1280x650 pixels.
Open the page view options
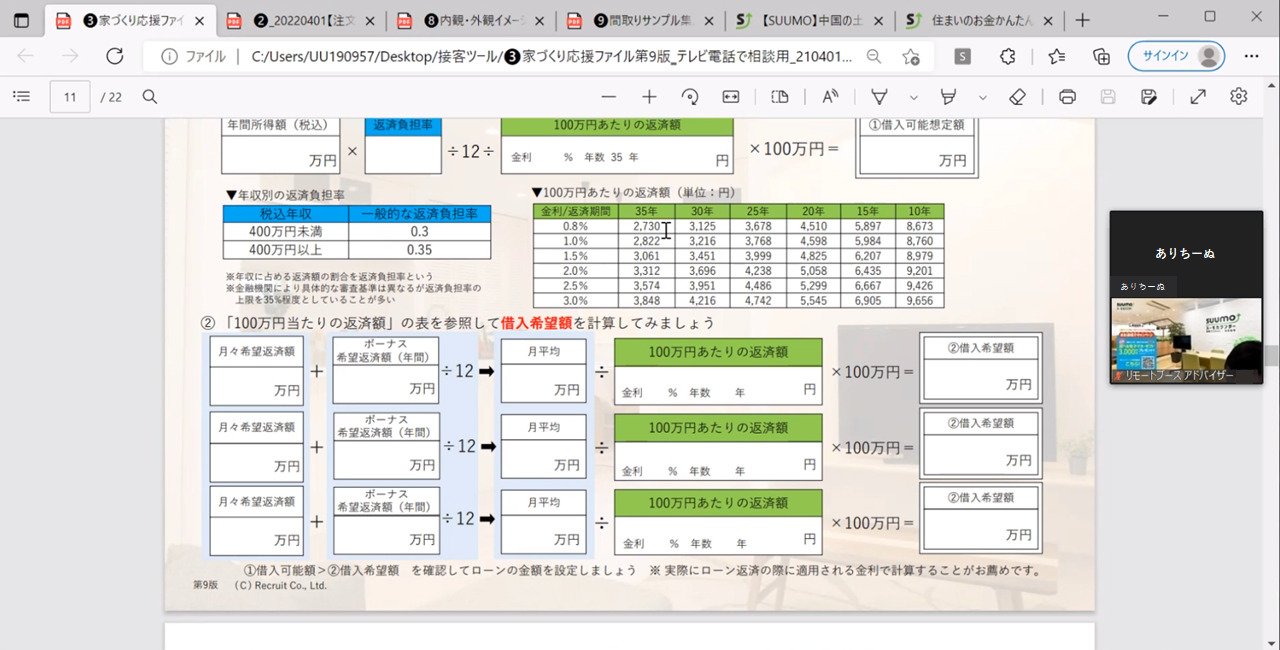tap(780, 97)
